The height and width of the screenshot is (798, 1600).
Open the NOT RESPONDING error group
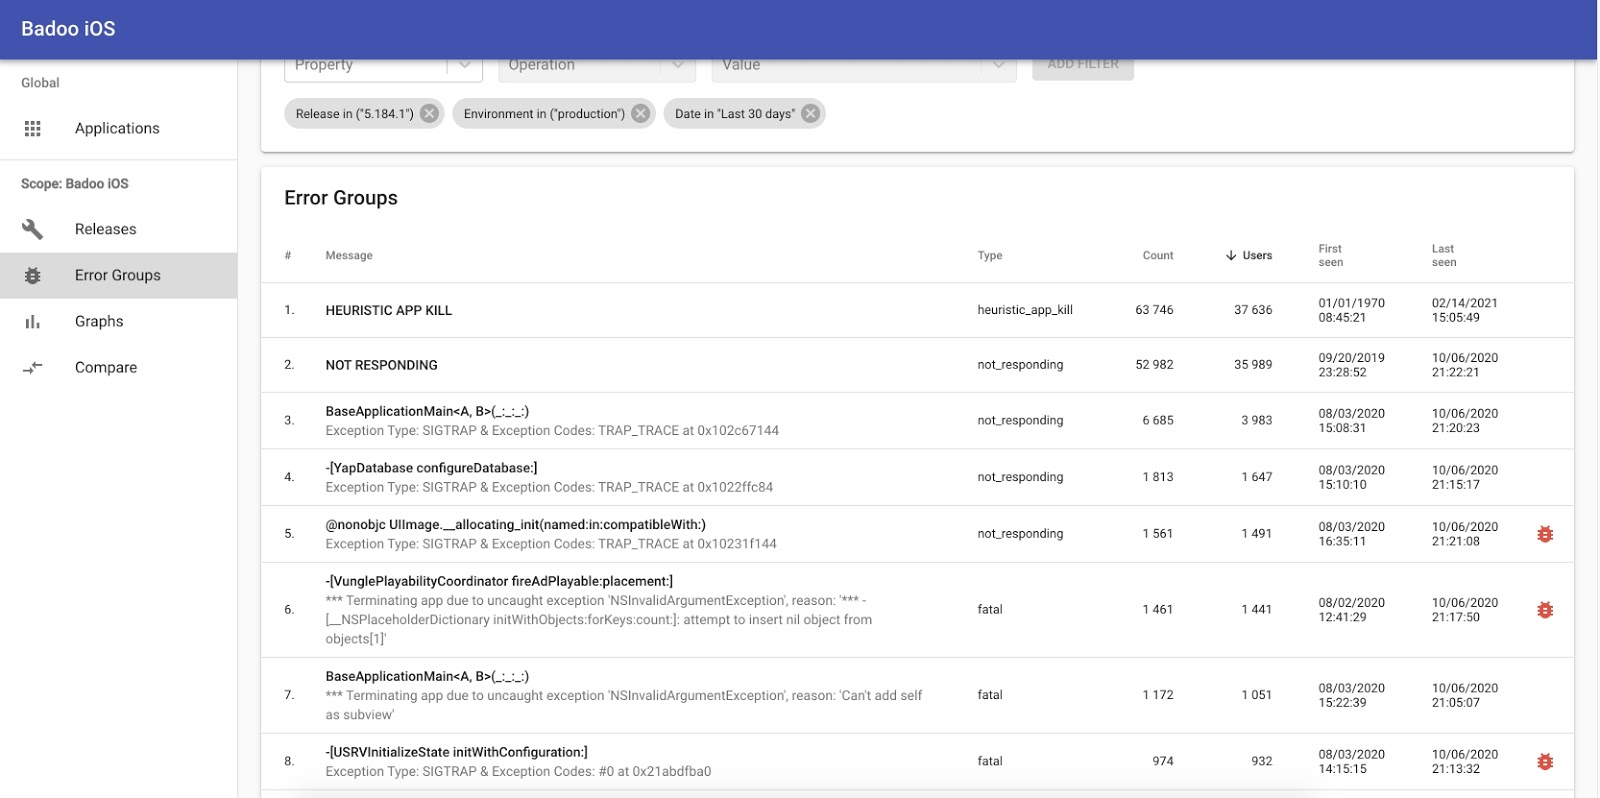click(x=918, y=365)
